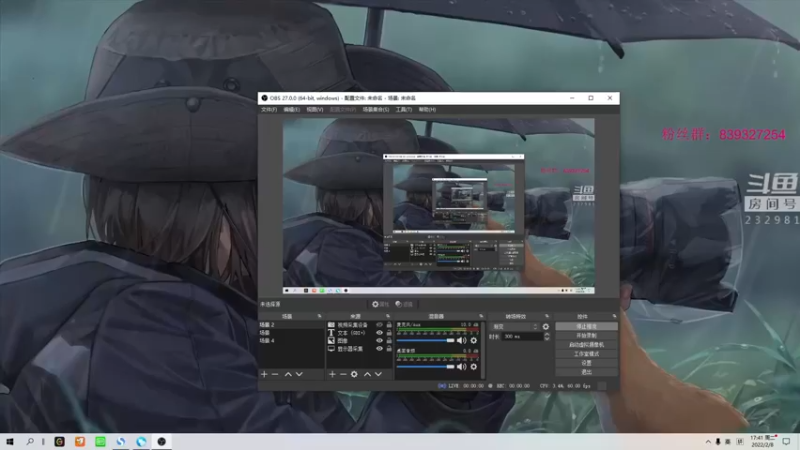
Task: Select scene '场景 2' in Scenes list
Action: click(291, 324)
